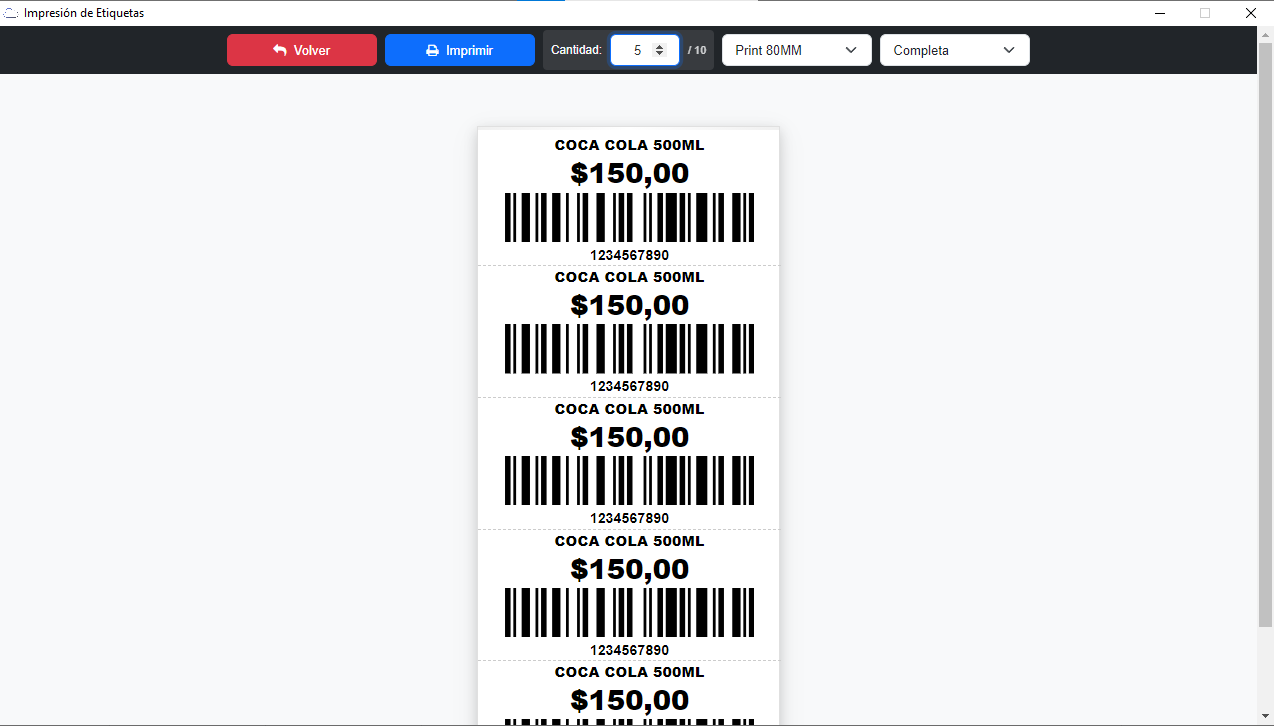Click the Volver button to go back

tap(301, 49)
